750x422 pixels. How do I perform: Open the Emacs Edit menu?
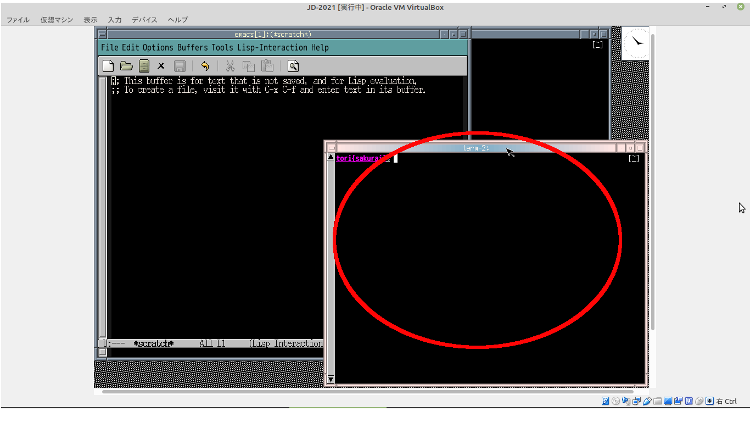click(130, 47)
